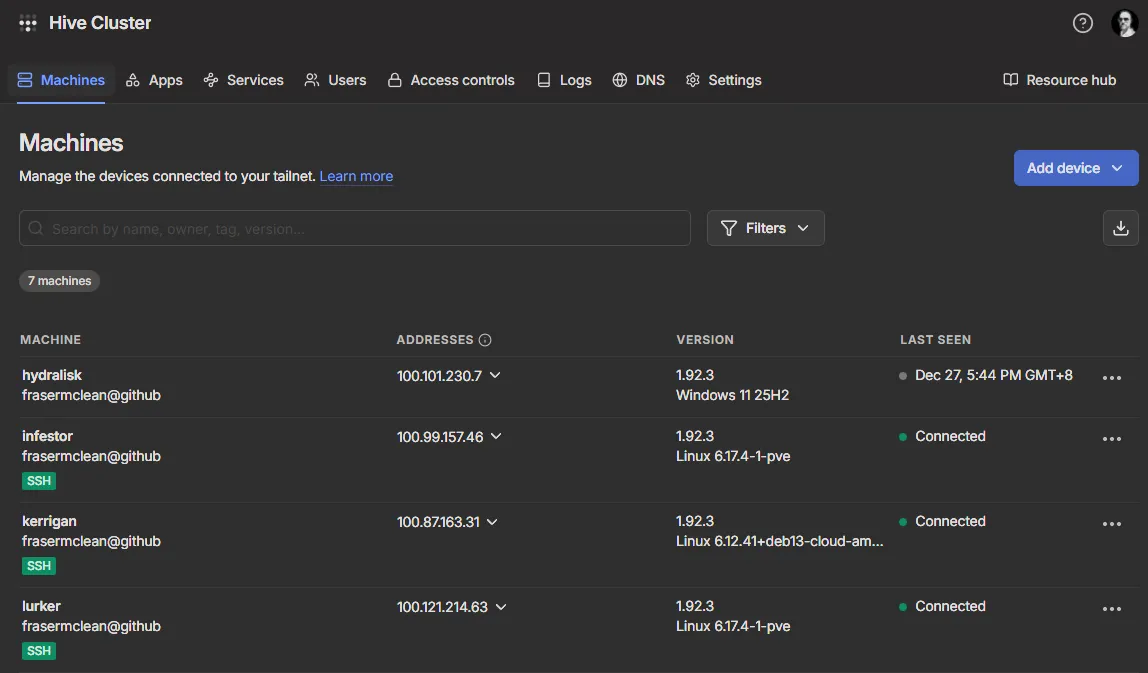
Task: Go to the DNS tab
Action: click(639, 80)
